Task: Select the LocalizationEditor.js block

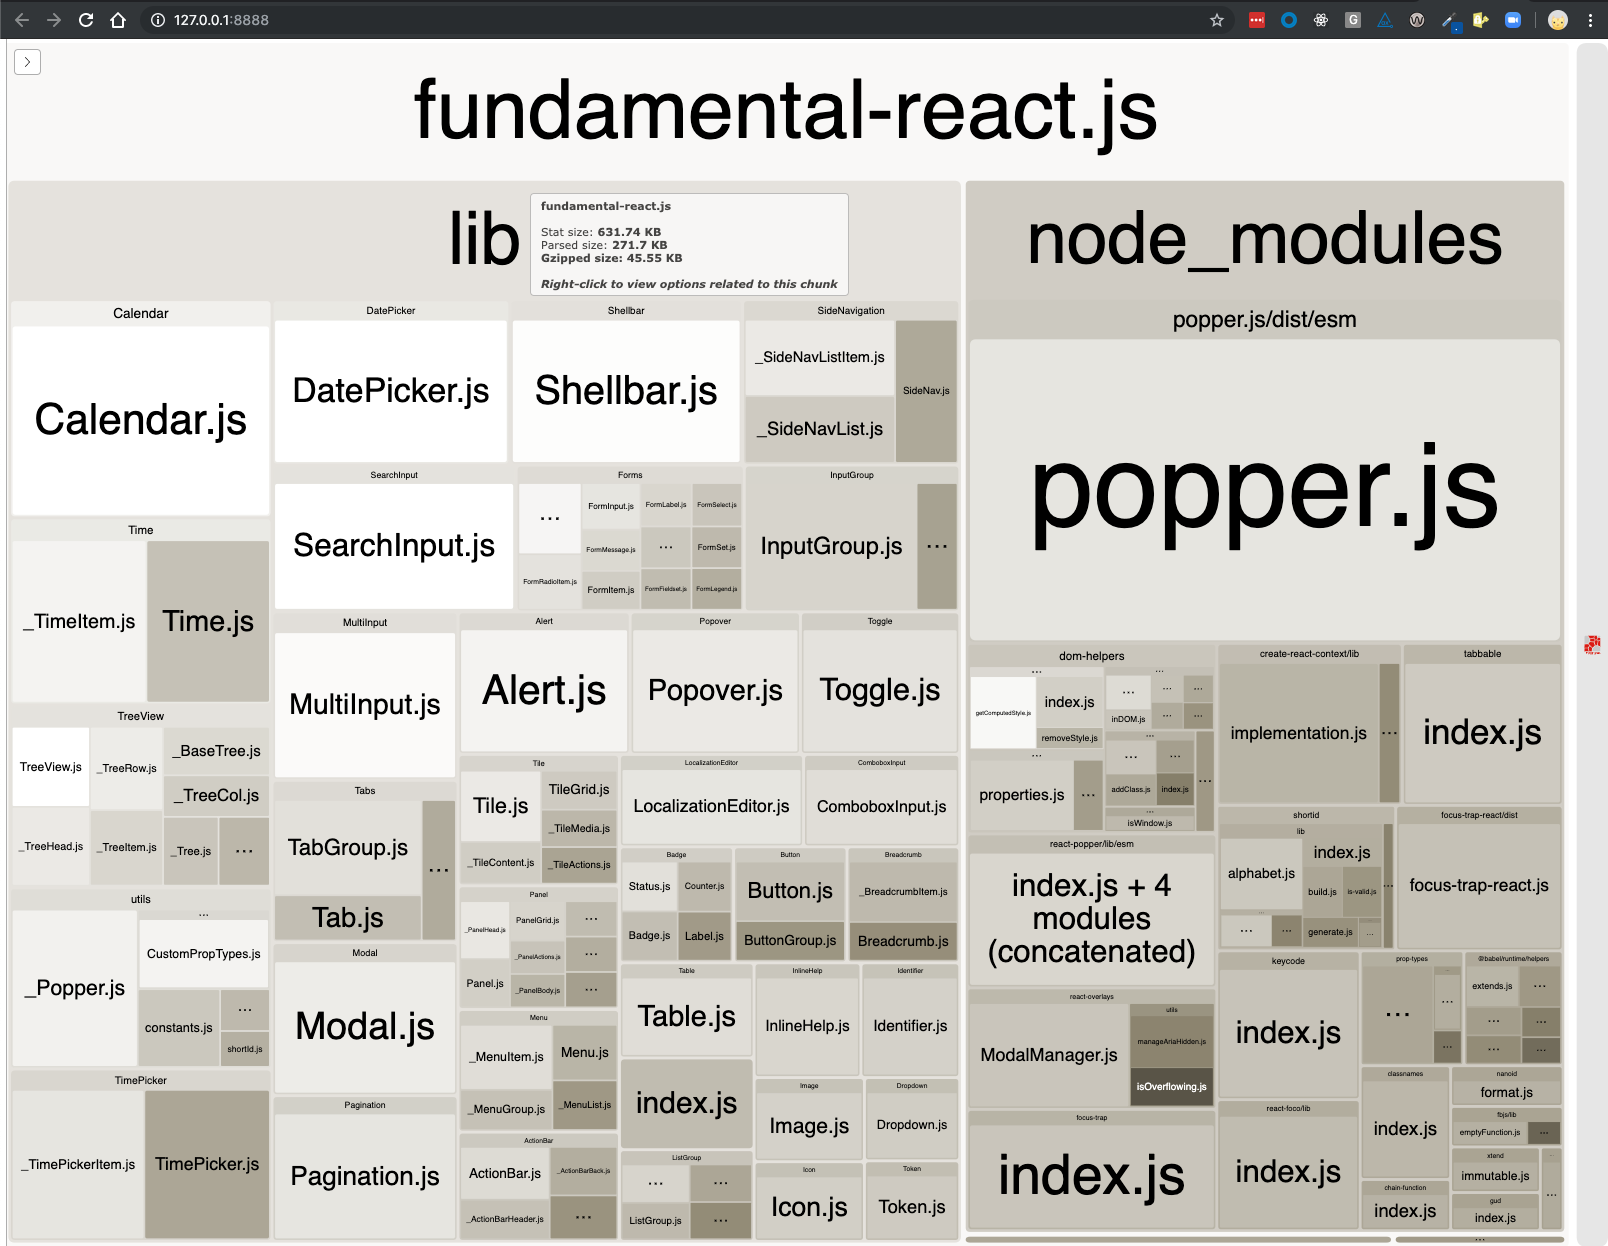Action: pyautogui.click(x=711, y=806)
